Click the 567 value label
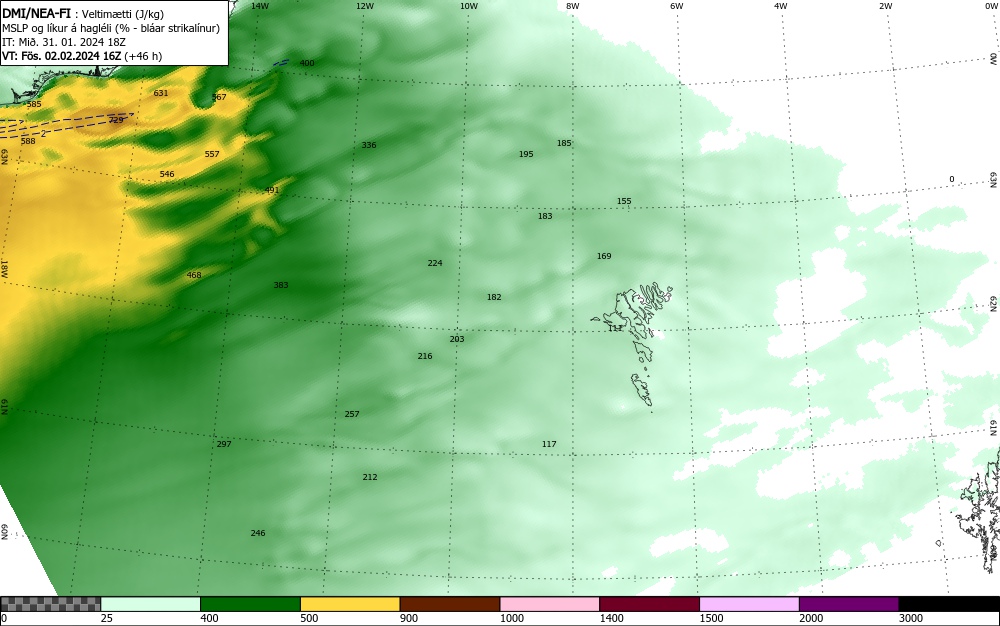Screen dimensions: 1000x626 click(x=219, y=98)
